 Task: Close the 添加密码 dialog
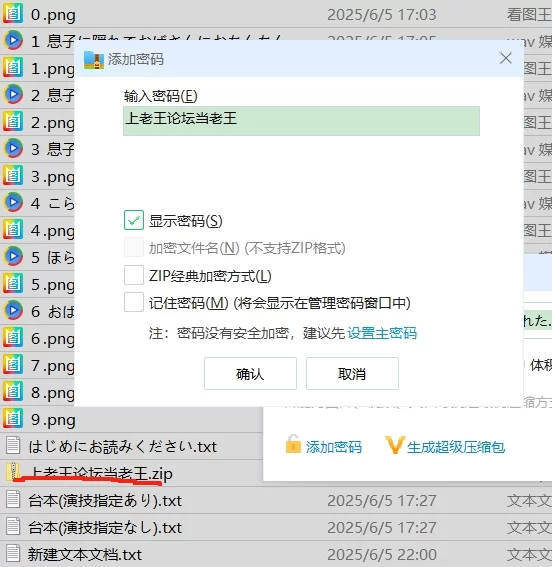click(x=505, y=58)
